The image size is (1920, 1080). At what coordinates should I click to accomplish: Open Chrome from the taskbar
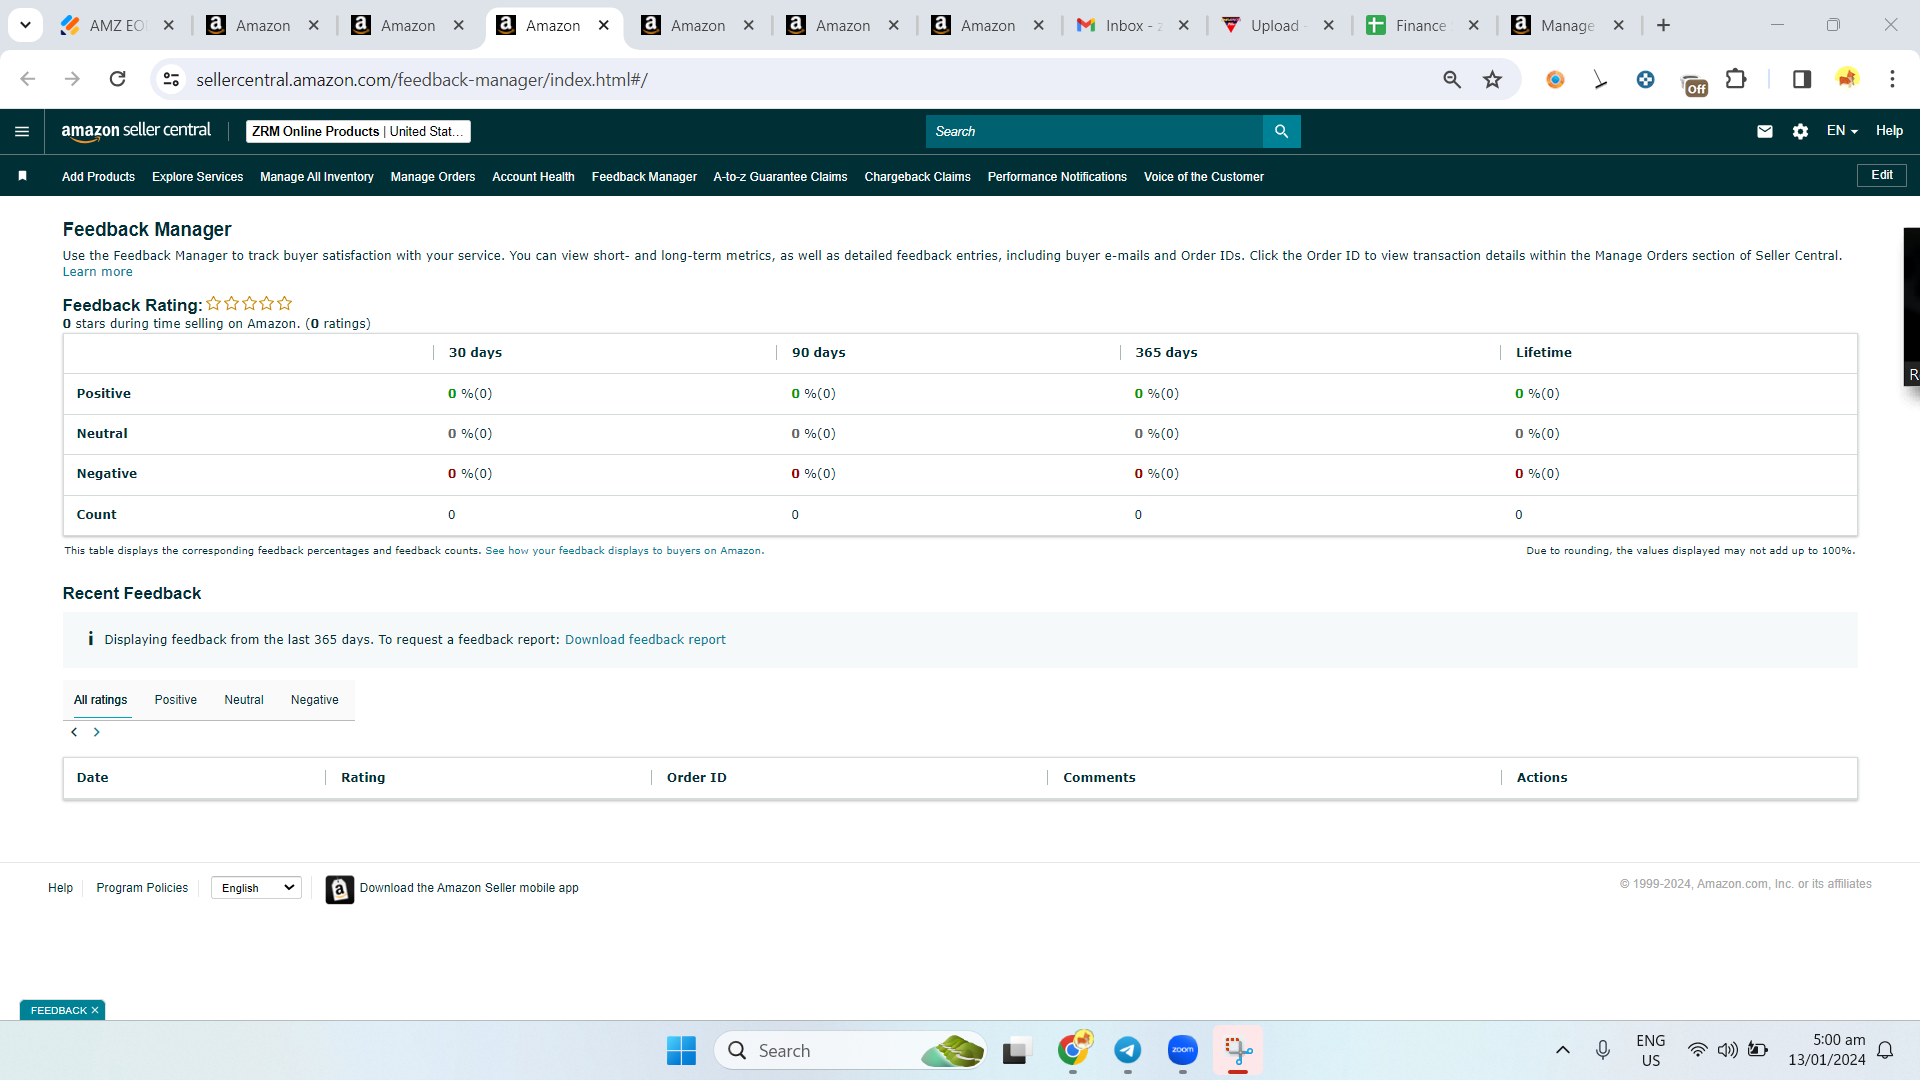pos(1073,1050)
